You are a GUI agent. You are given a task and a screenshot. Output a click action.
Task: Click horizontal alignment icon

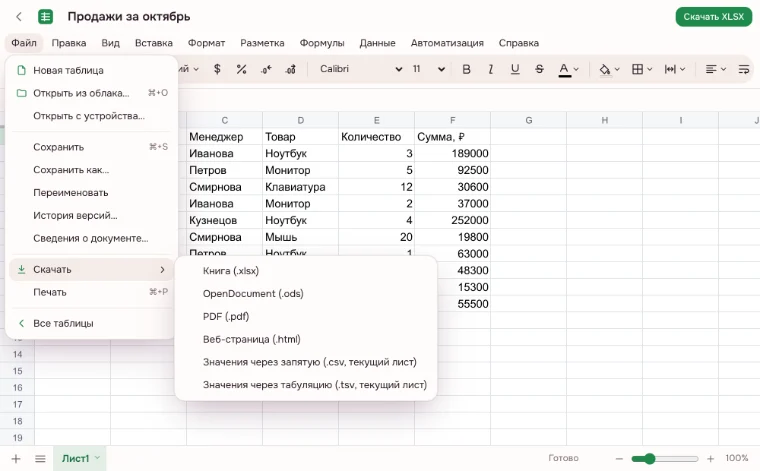point(711,69)
